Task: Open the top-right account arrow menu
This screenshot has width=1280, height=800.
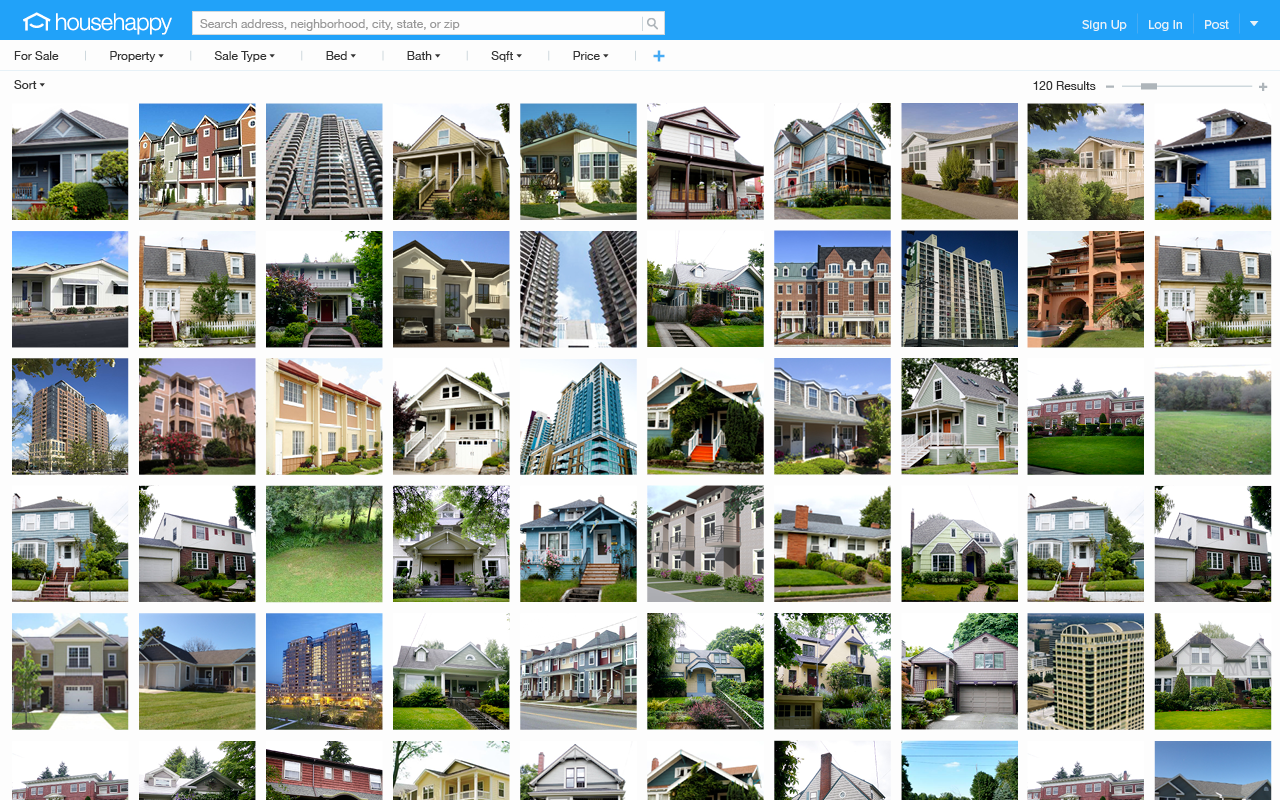Action: (x=1254, y=23)
